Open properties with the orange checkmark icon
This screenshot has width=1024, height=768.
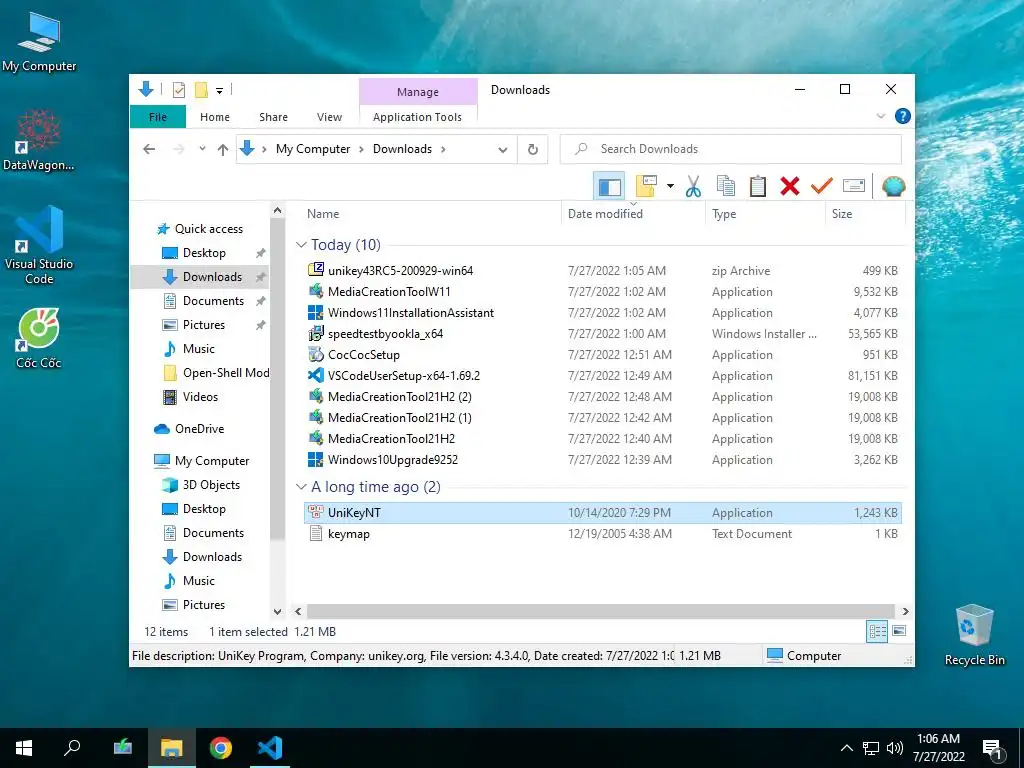[x=822, y=186]
